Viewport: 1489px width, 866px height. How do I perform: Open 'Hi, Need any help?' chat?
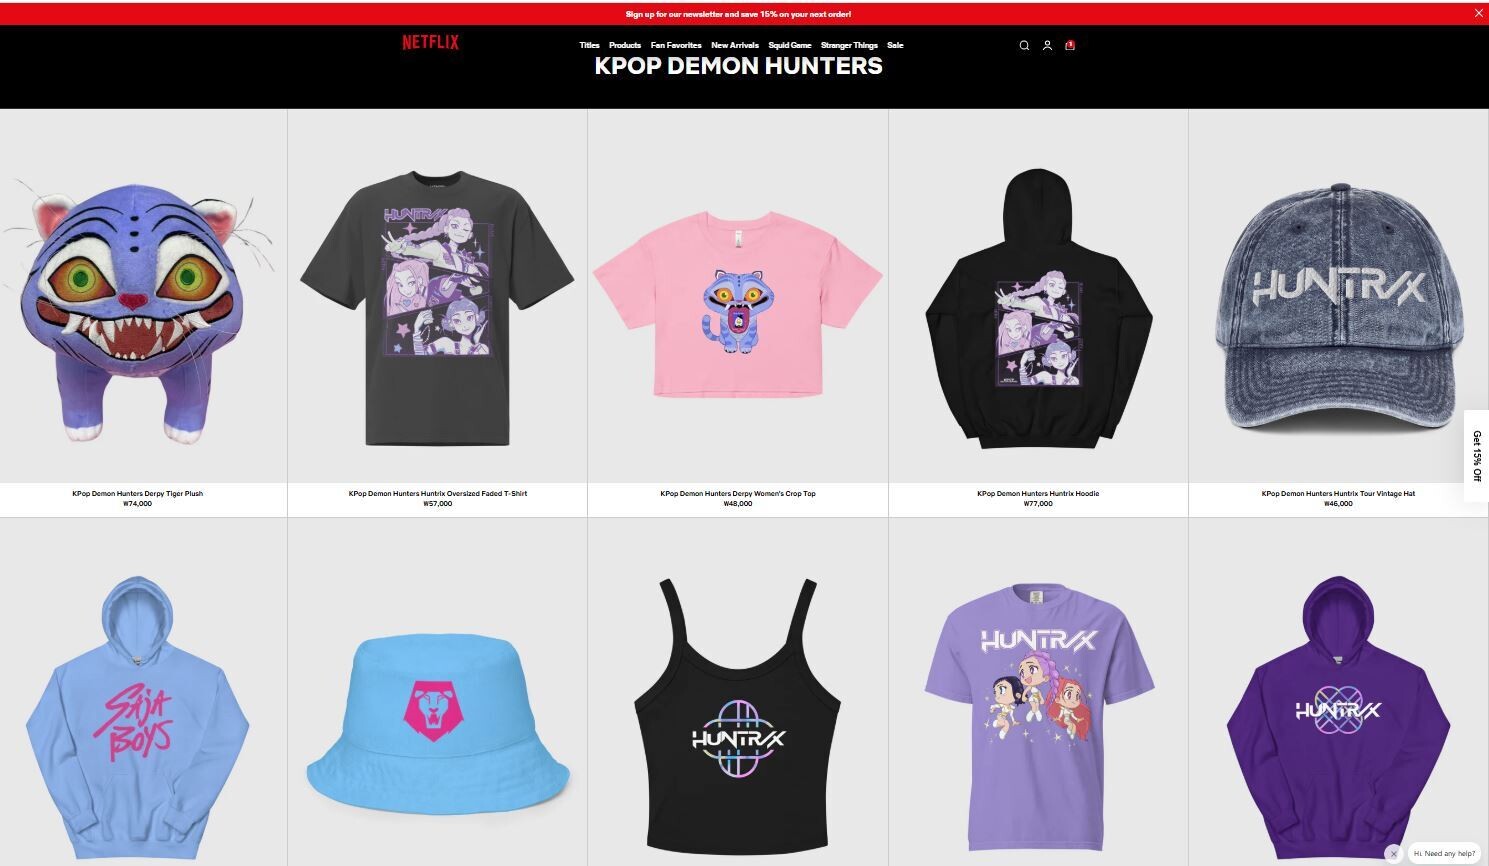(1444, 853)
